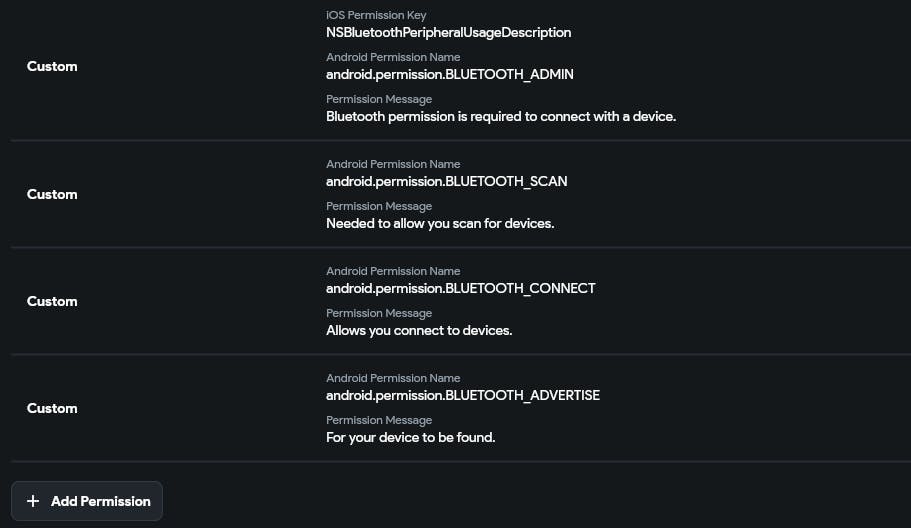
Task: Edit the android.permission.BLUETOOTH_CONNECT name field
Action: (460, 288)
